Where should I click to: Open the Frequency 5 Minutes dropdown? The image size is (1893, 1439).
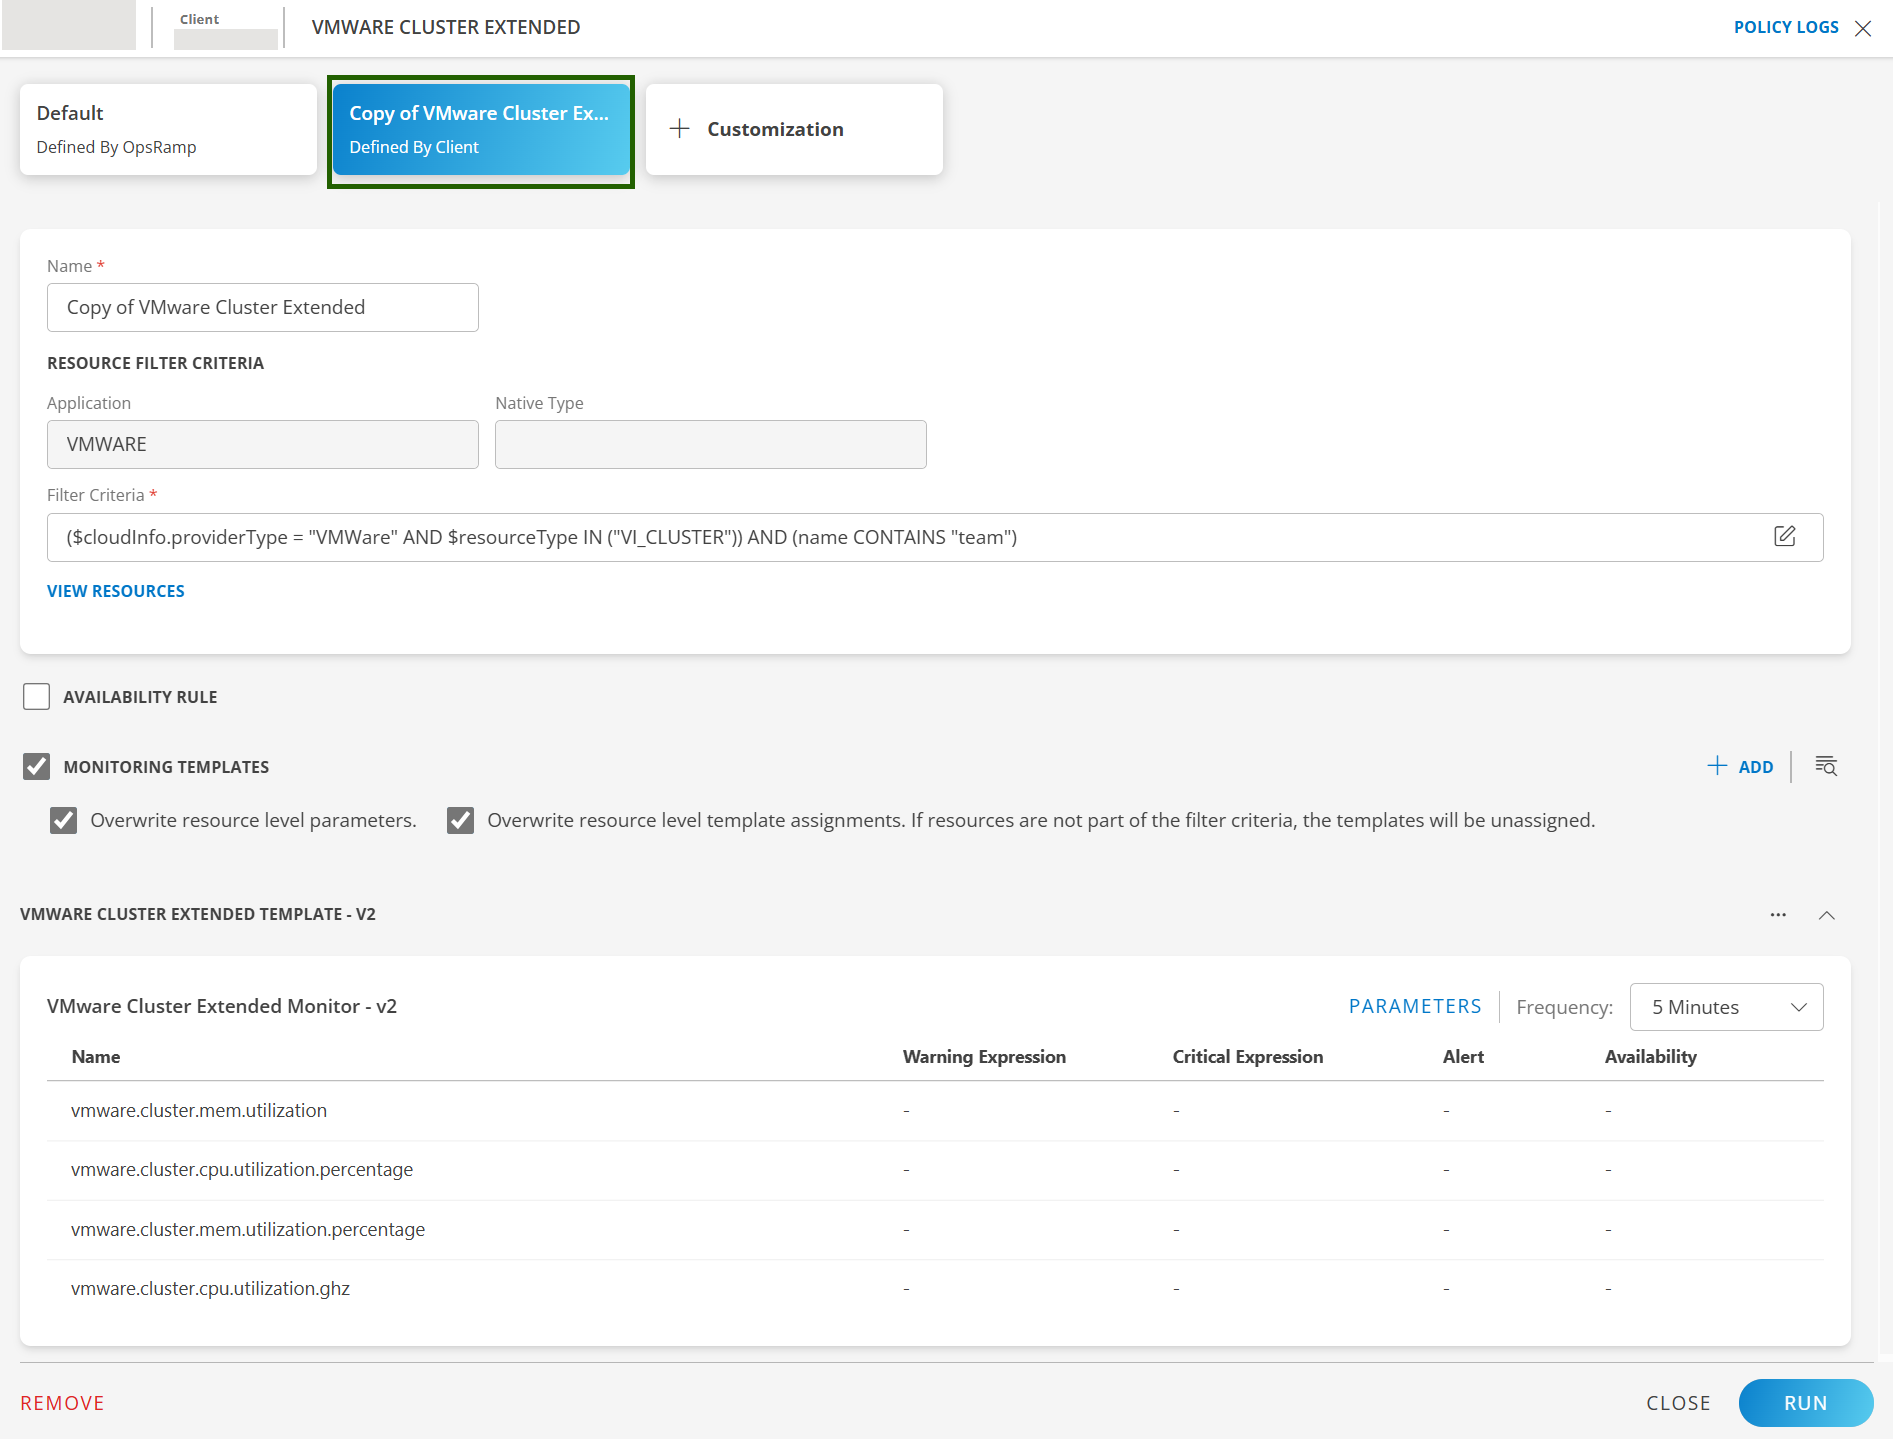click(x=1726, y=1007)
